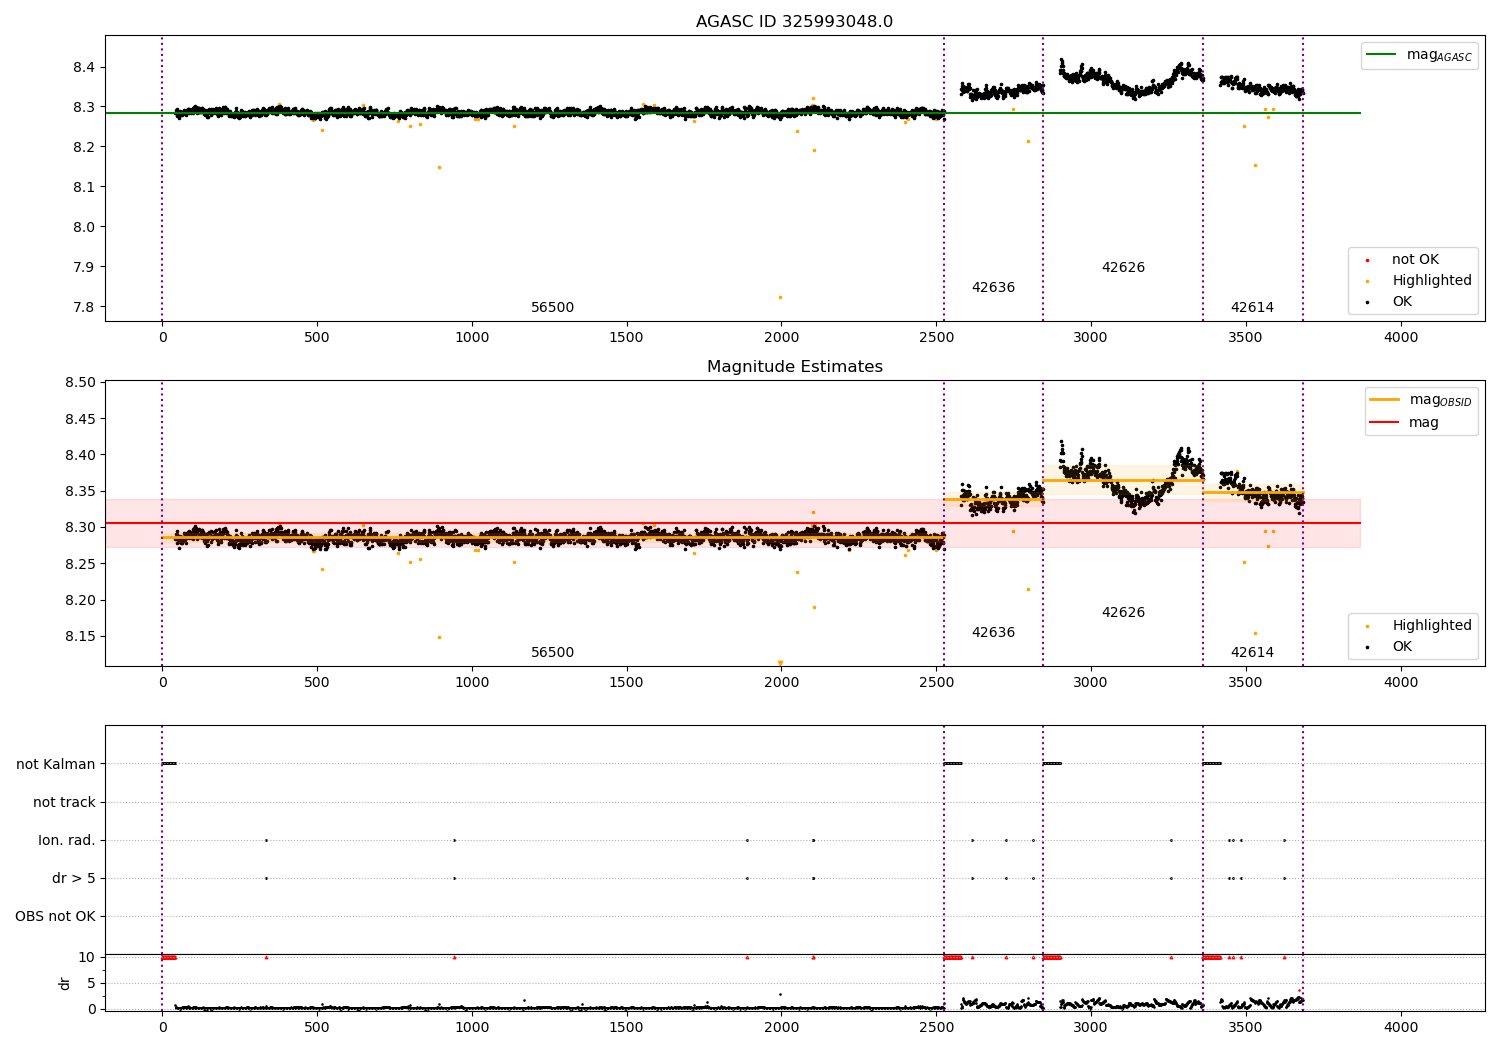Click the 'dr' y-axis label in the bottom plot

pyautogui.click(x=65, y=983)
